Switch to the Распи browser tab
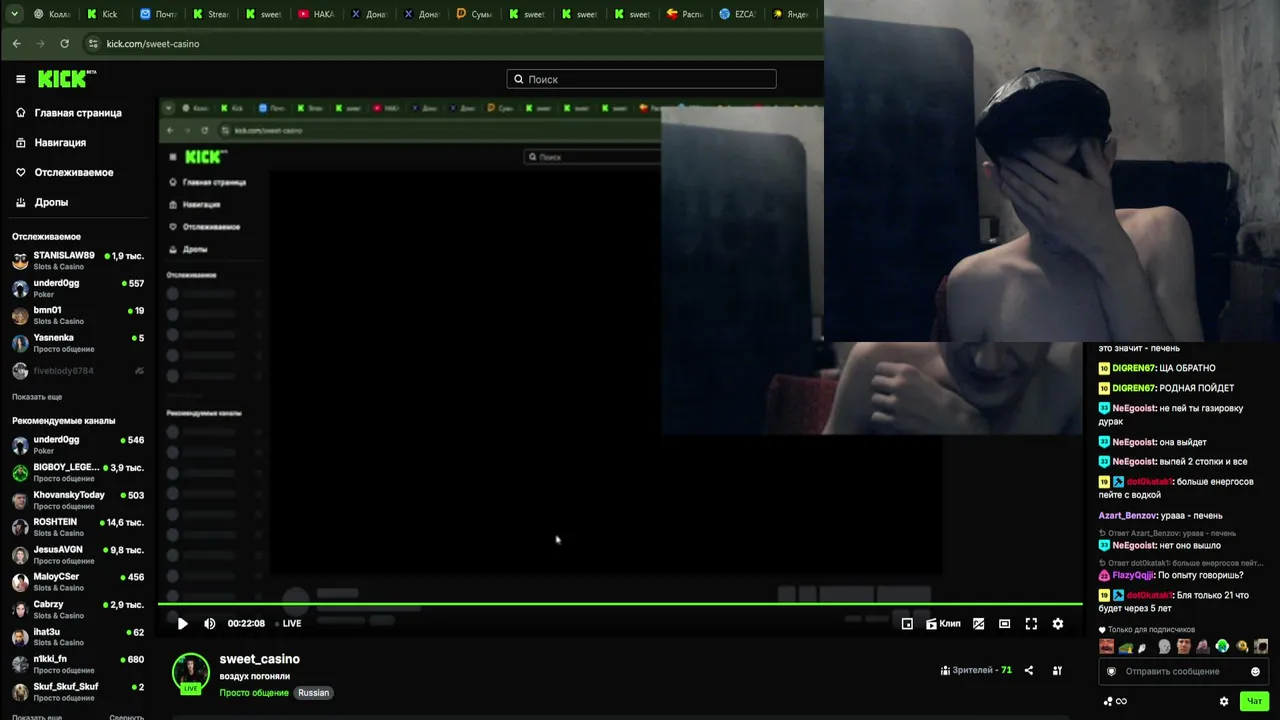Screen dimensions: 1280x720 click(x=684, y=14)
